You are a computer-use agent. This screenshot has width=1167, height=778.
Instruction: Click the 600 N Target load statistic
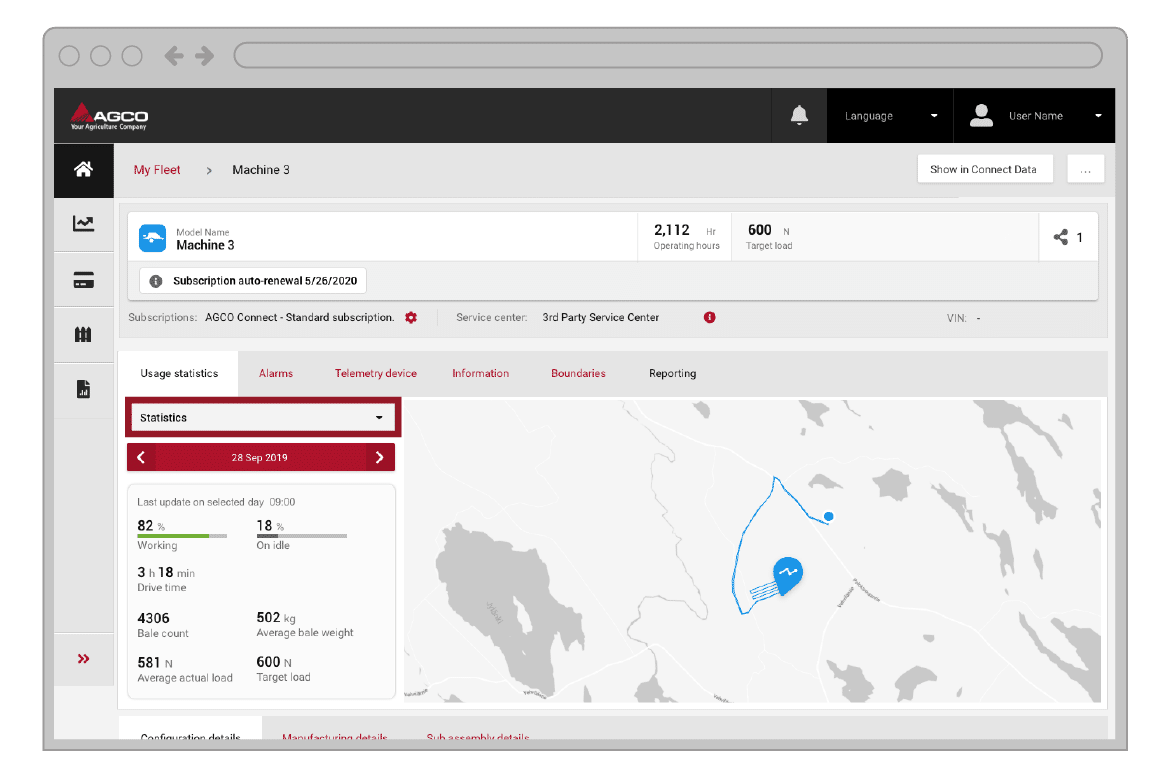274,663
